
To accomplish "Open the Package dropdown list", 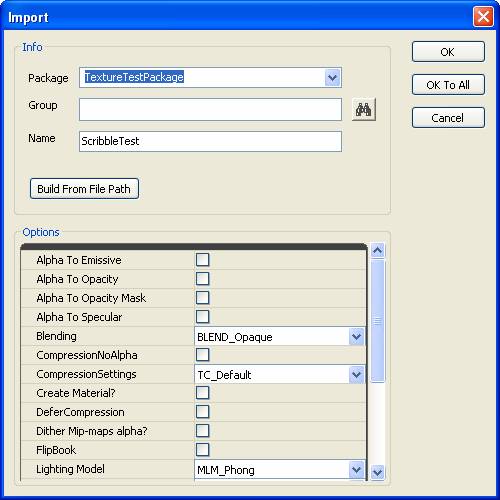I will 332,78.
